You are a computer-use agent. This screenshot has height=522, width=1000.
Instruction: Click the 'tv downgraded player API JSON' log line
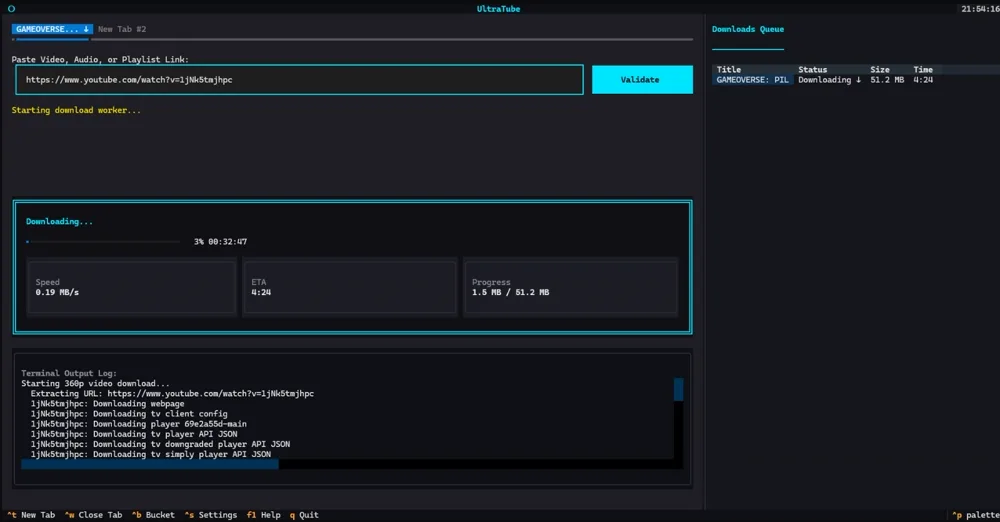pyautogui.click(x=160, y=444)
